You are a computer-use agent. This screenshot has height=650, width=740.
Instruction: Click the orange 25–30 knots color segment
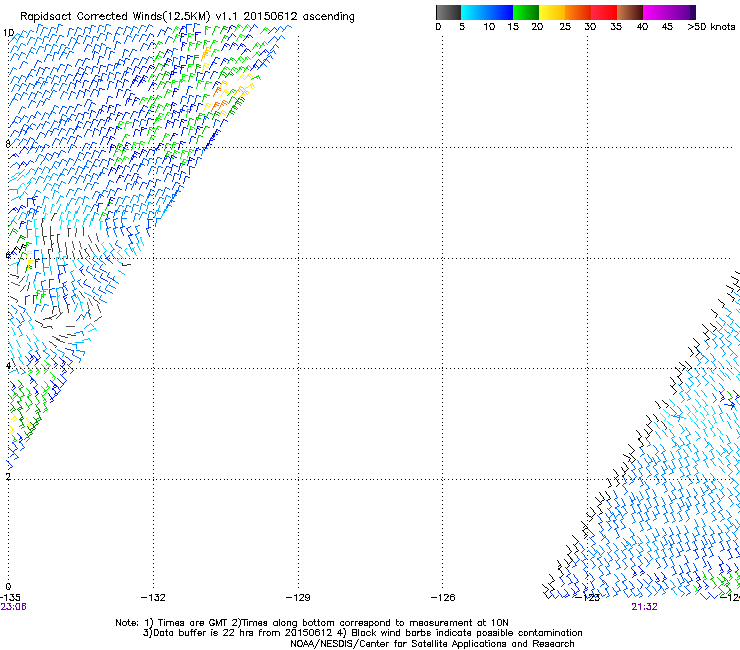pyautogui.click(x=578, y=12)
